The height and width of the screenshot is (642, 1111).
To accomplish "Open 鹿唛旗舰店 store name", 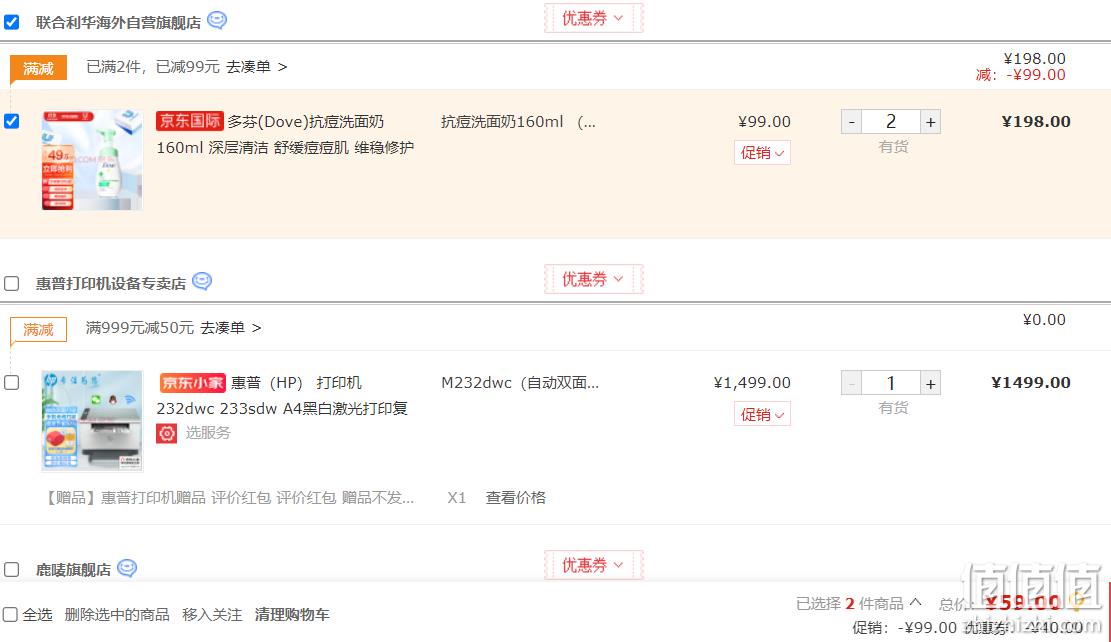I will click(x=74, y=570).
